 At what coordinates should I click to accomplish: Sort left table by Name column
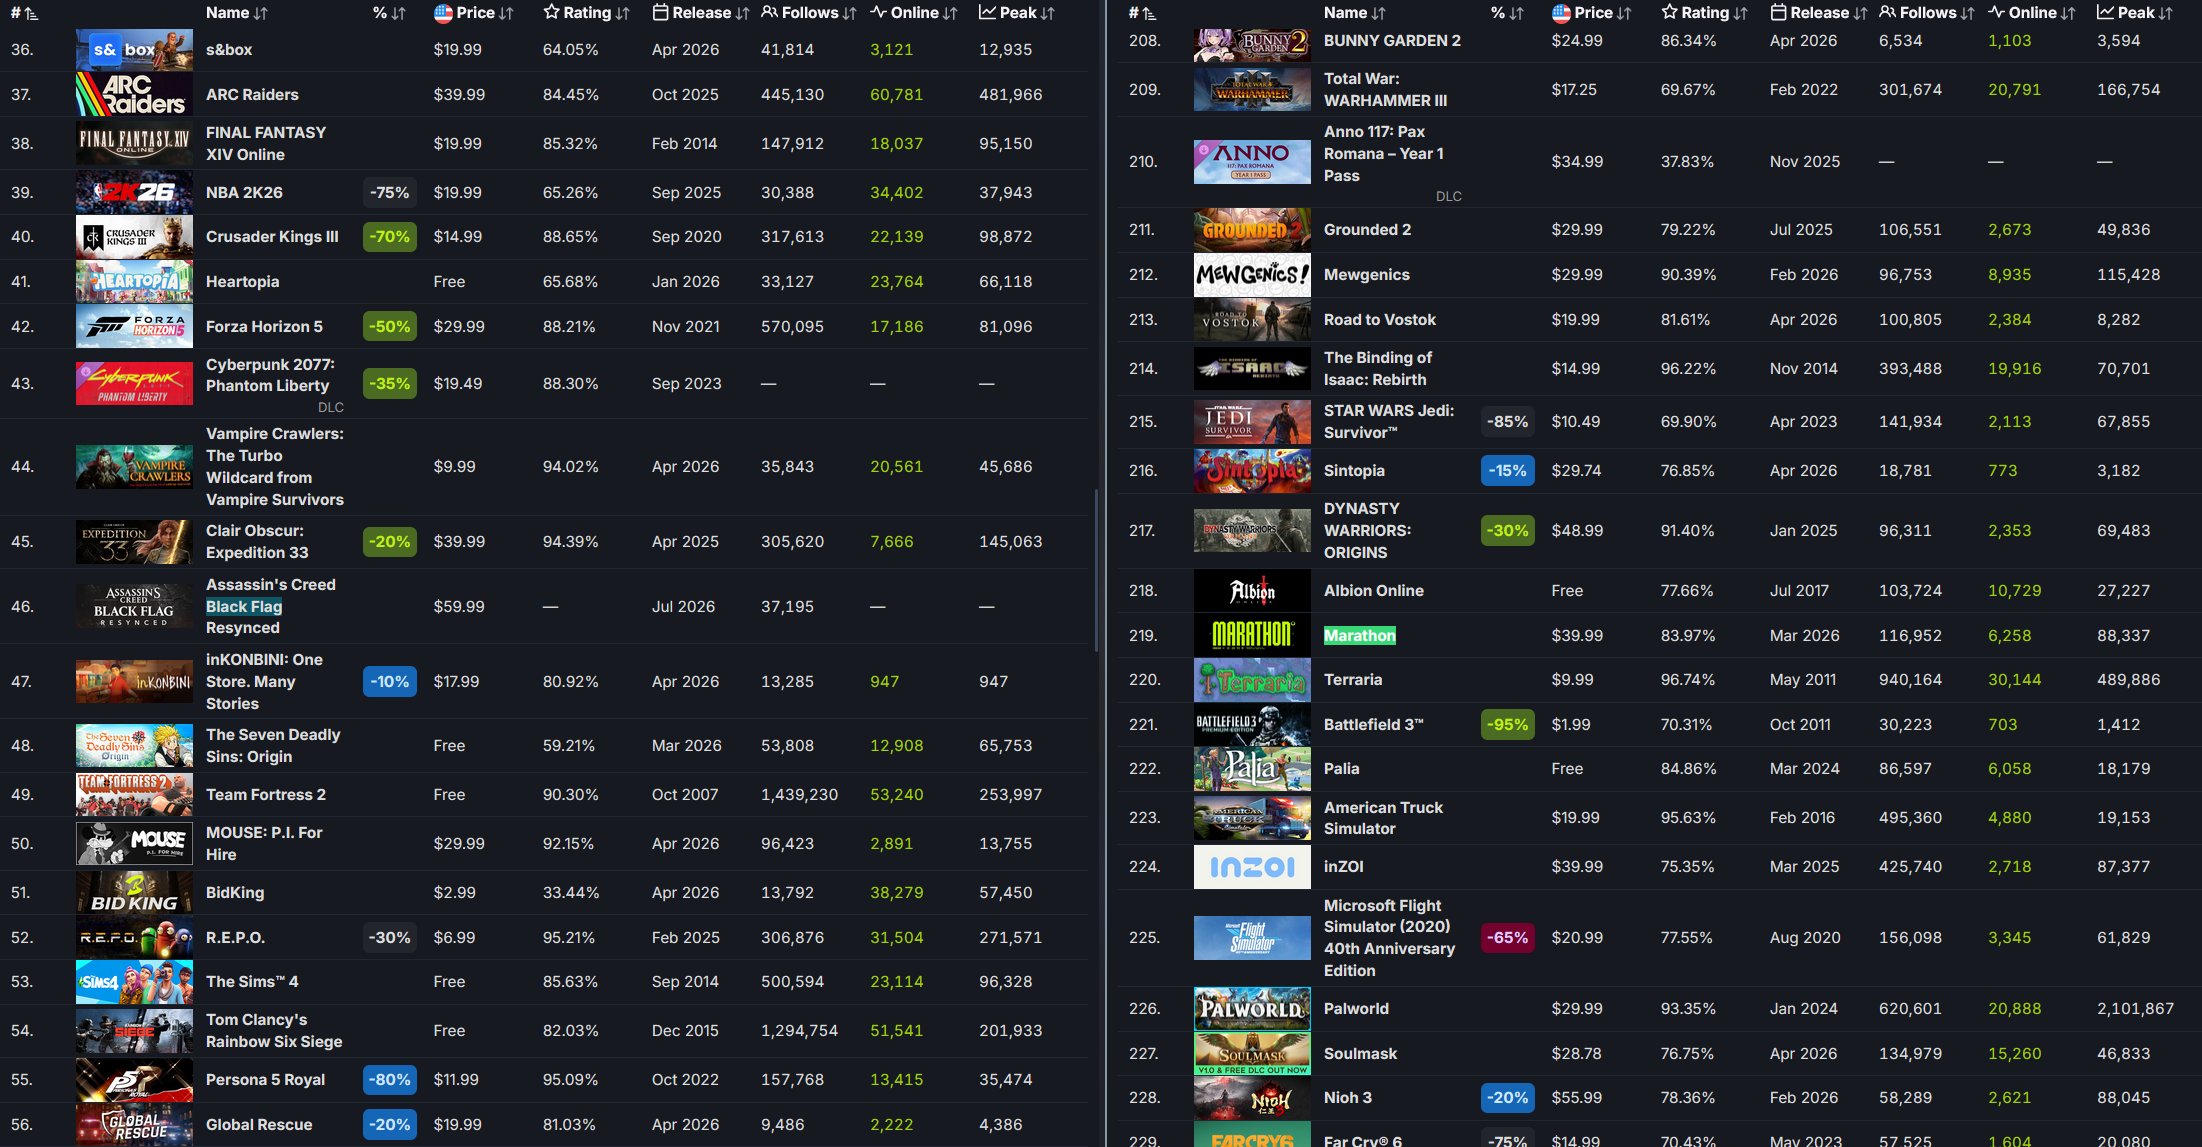236,13
